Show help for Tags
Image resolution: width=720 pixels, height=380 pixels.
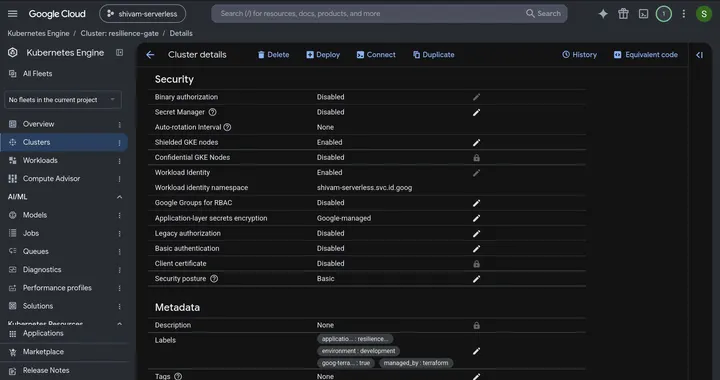(x=178, y=376)
